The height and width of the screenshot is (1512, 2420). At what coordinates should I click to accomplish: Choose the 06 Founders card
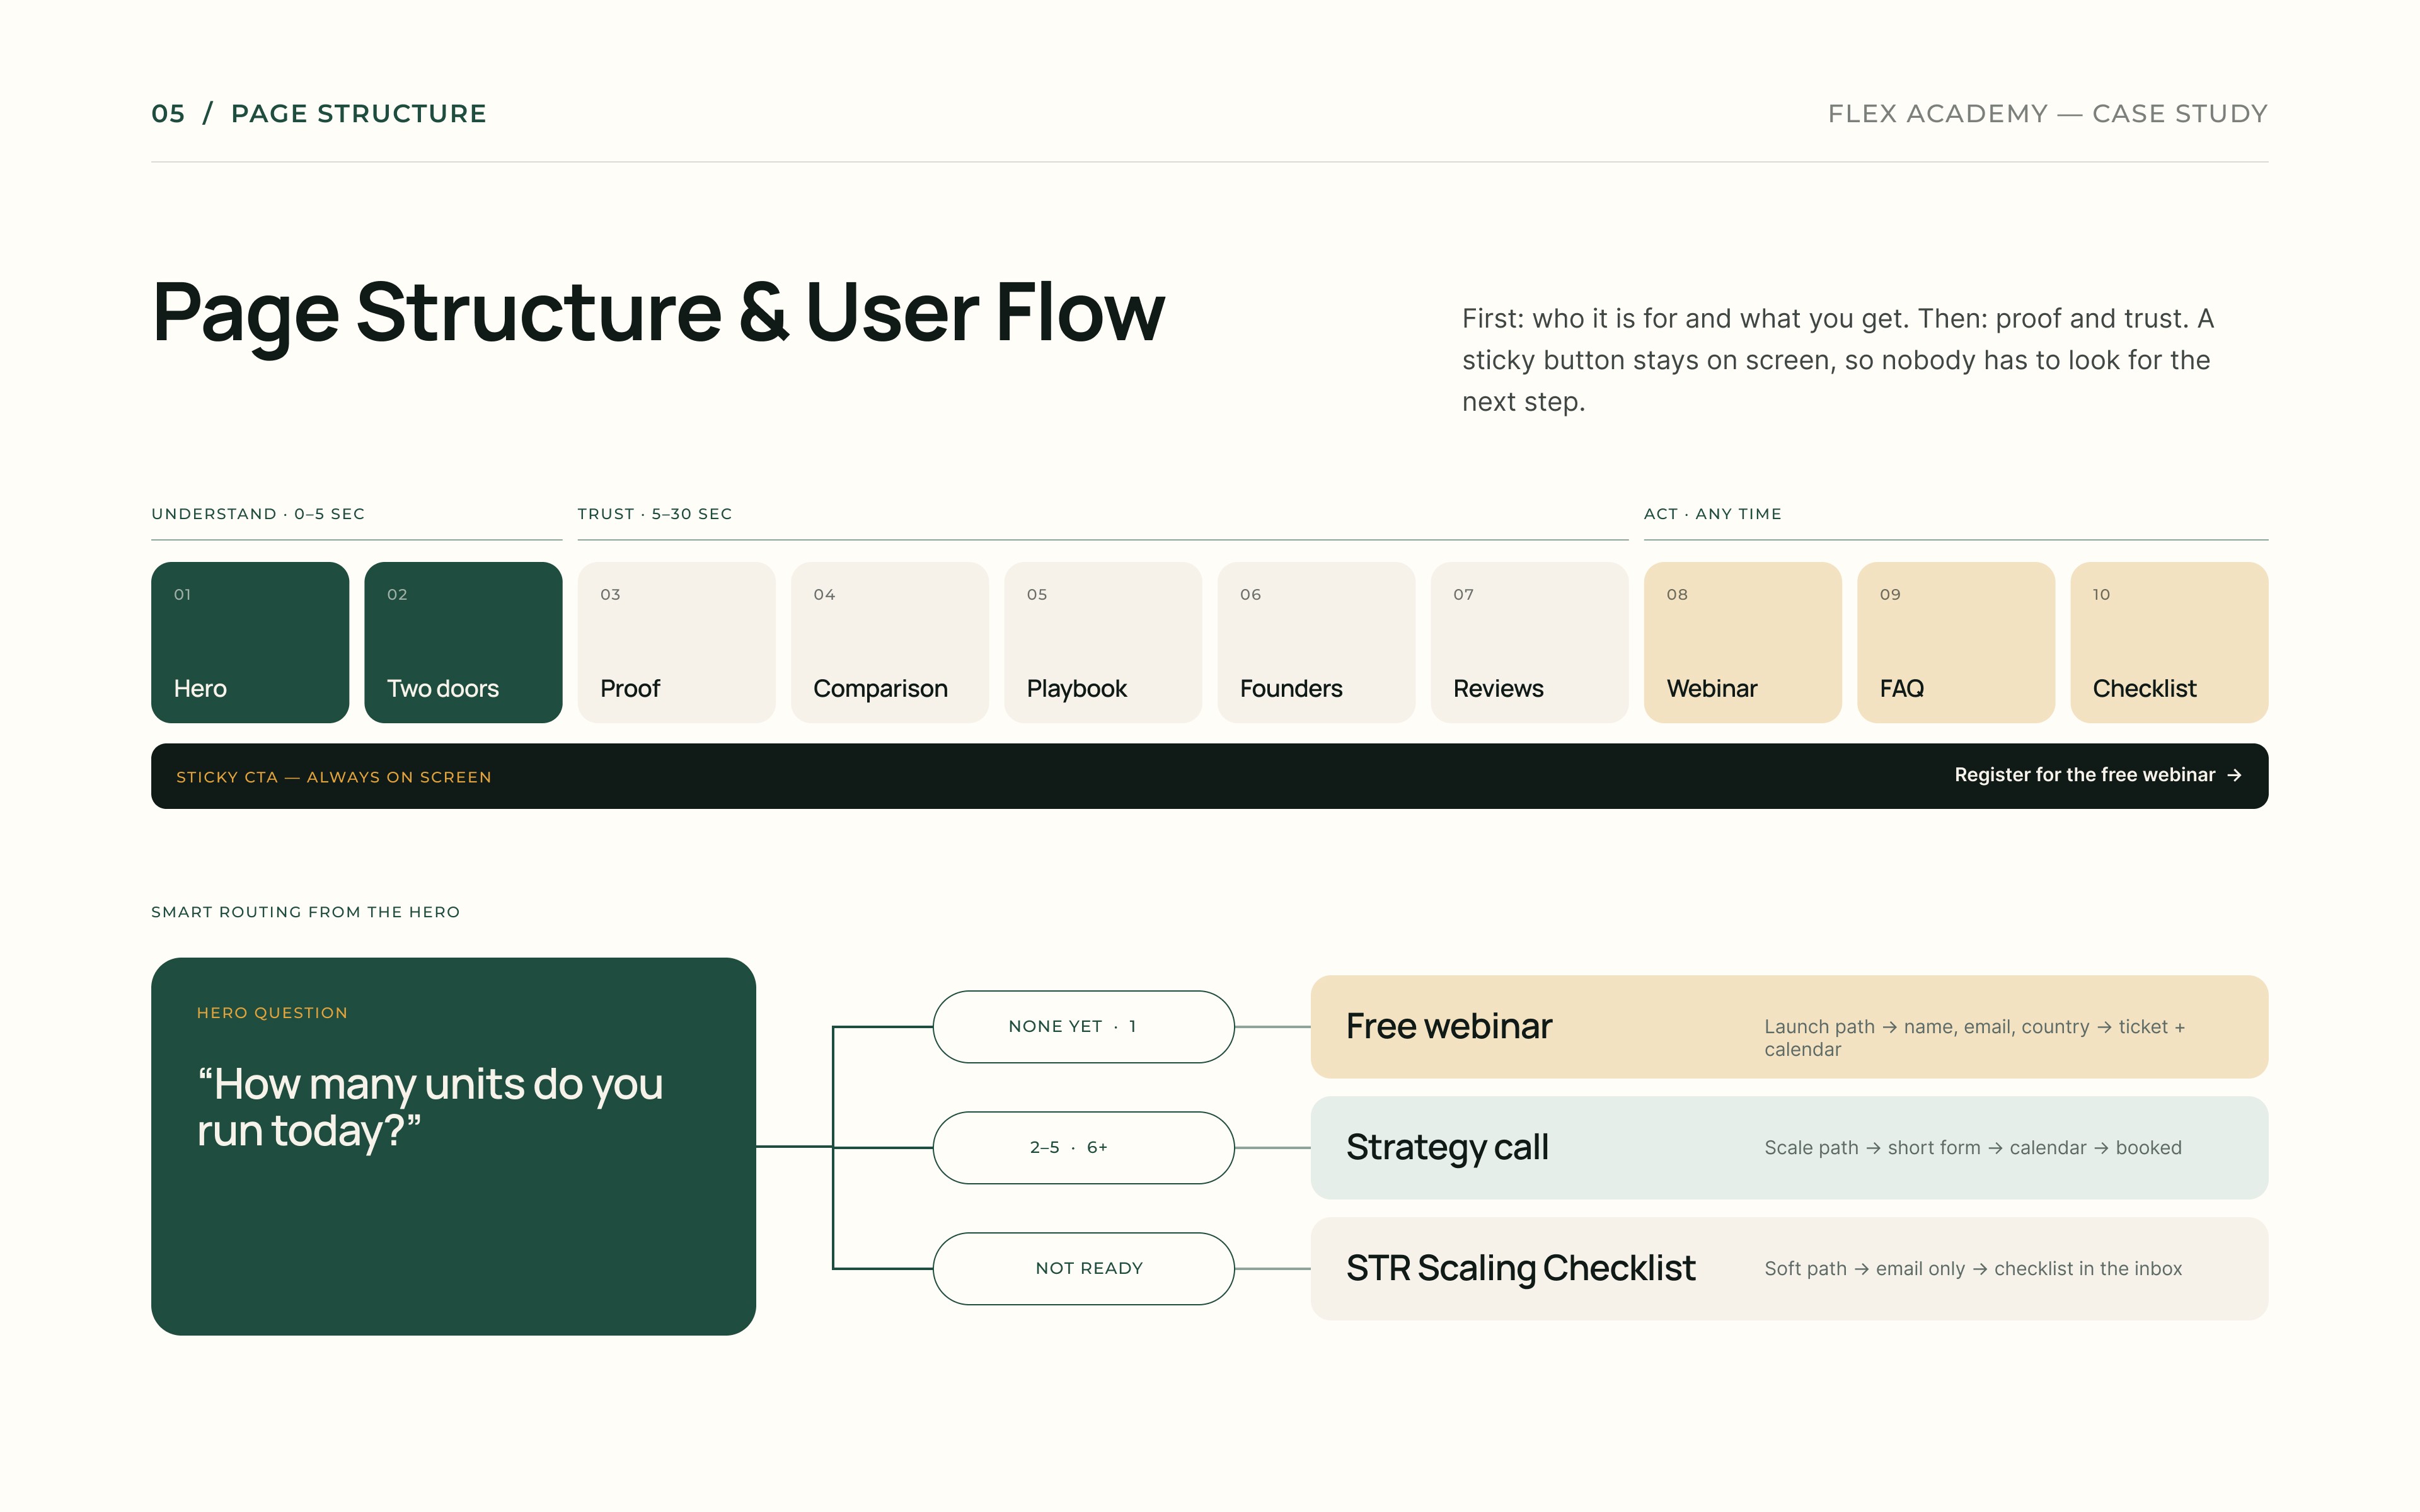tap(1316, 642)
